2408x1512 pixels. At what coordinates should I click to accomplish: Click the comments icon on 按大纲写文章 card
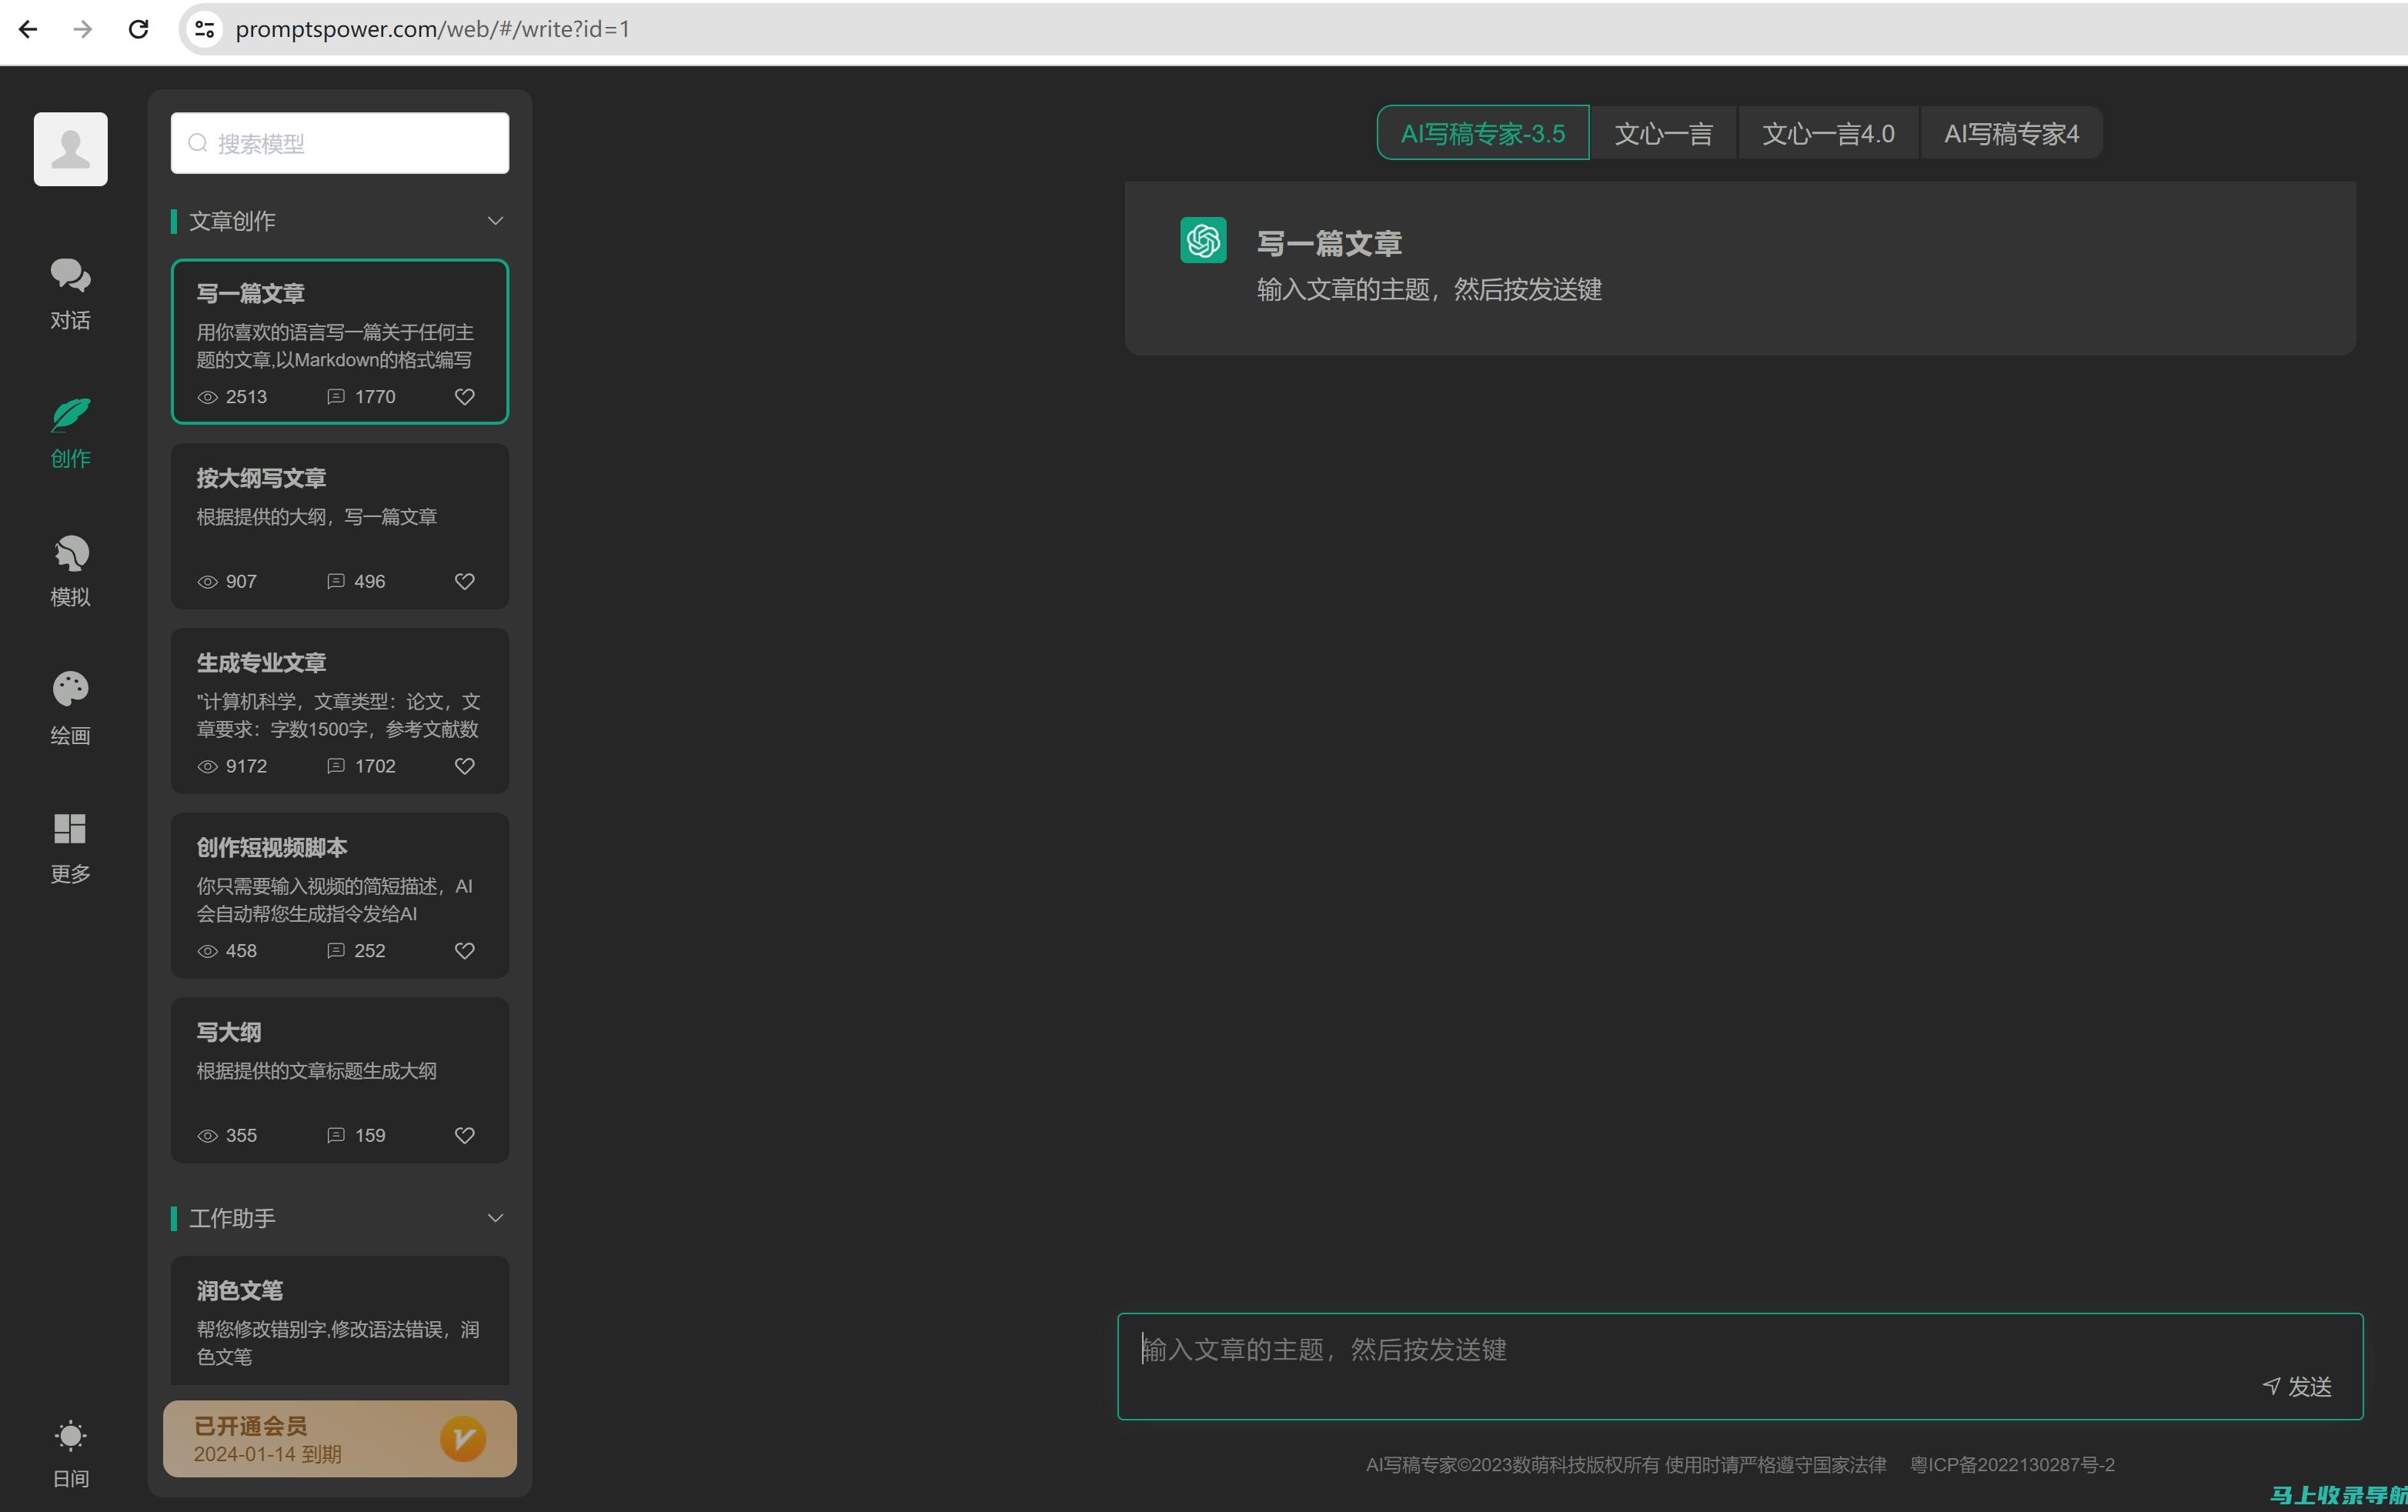(336, 581)
